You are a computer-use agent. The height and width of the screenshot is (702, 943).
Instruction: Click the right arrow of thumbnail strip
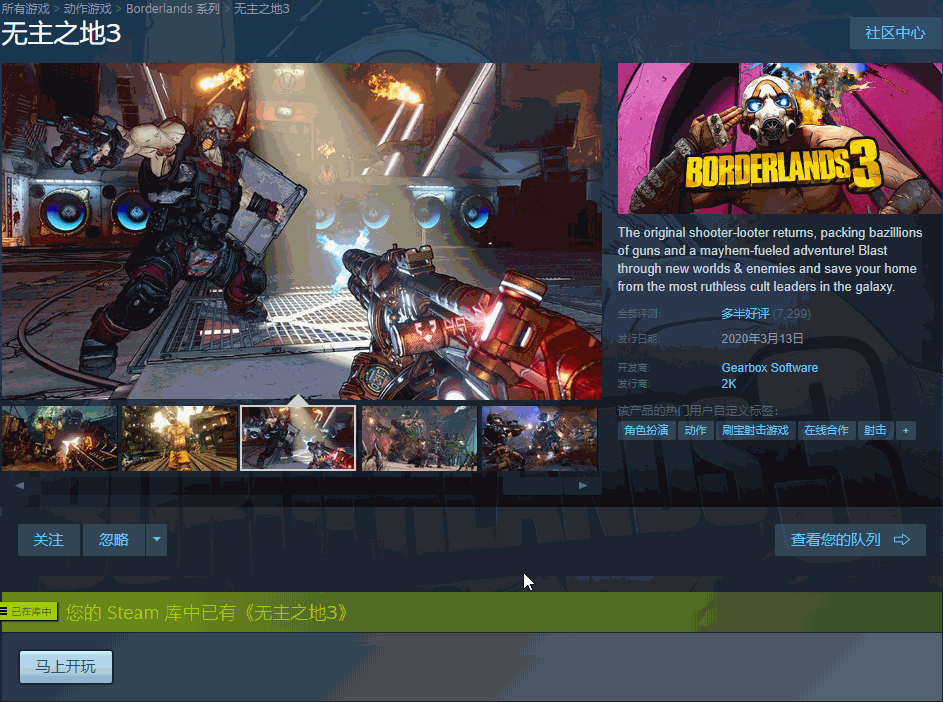tap(583, 485)
